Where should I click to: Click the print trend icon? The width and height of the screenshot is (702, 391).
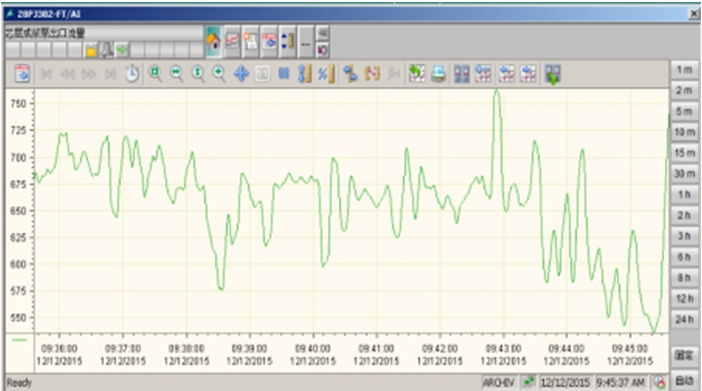point(439,73)
